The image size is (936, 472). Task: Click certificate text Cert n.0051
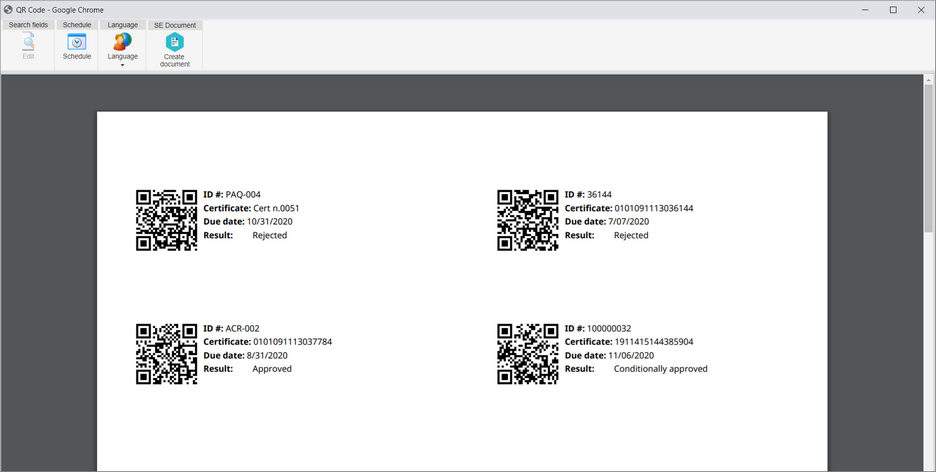tap(276, 208)
